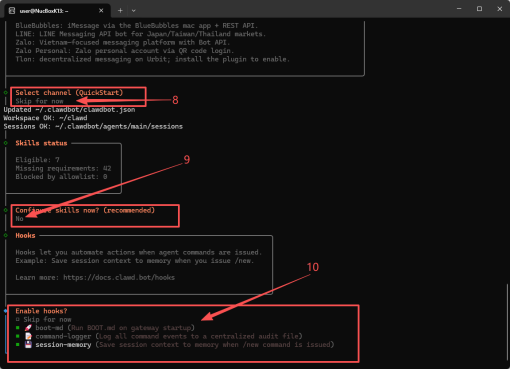Click 'Skip for now' under Select channel

click(x=39, y=101)
